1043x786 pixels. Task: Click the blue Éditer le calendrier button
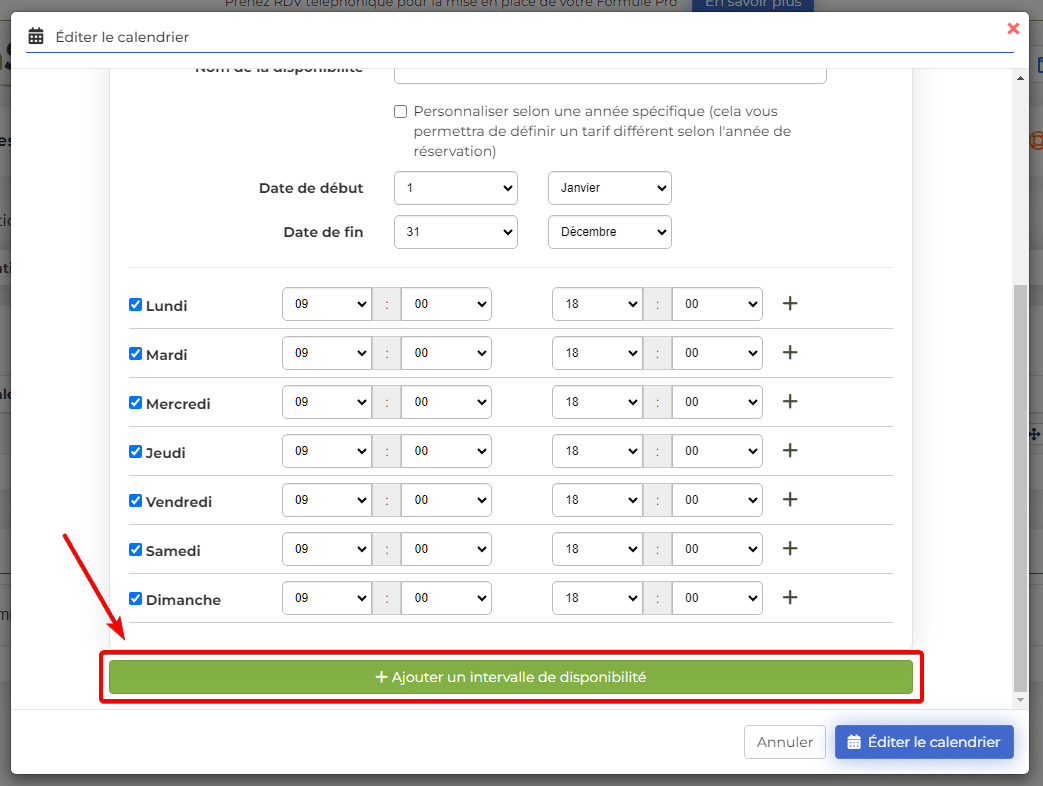[x=923, y=742]
